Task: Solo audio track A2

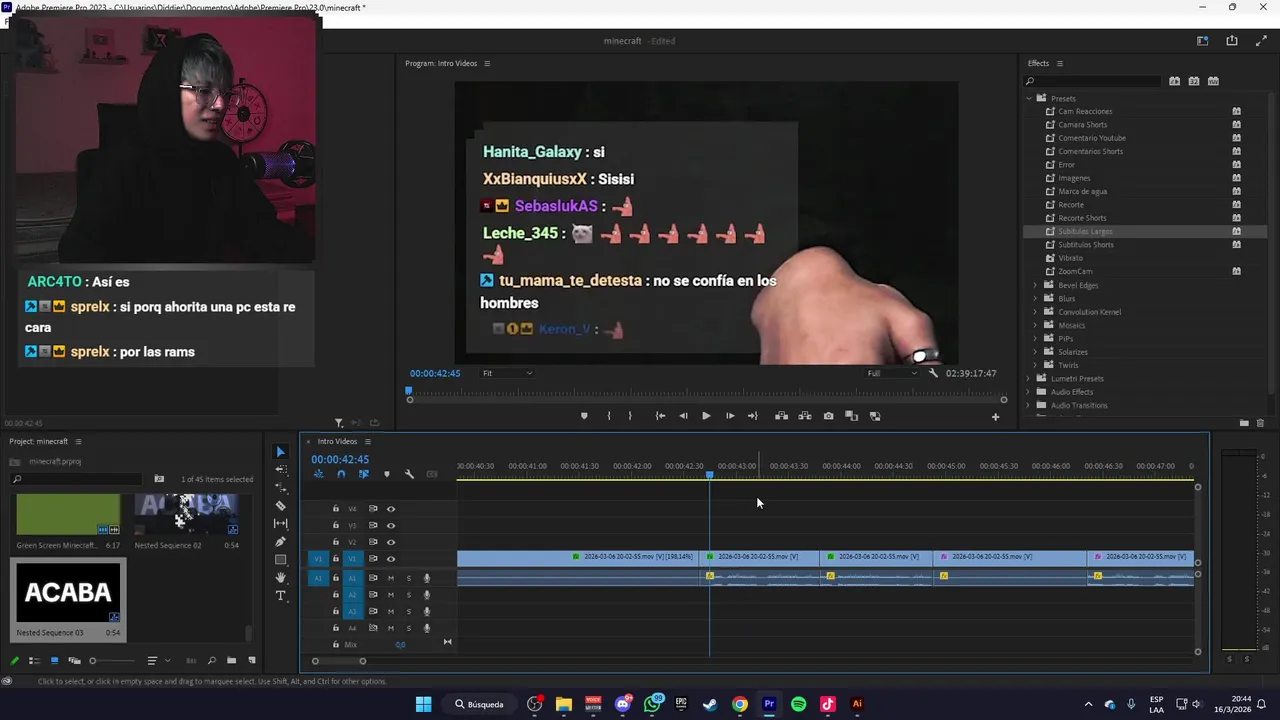Action: (x=408, y=595)
